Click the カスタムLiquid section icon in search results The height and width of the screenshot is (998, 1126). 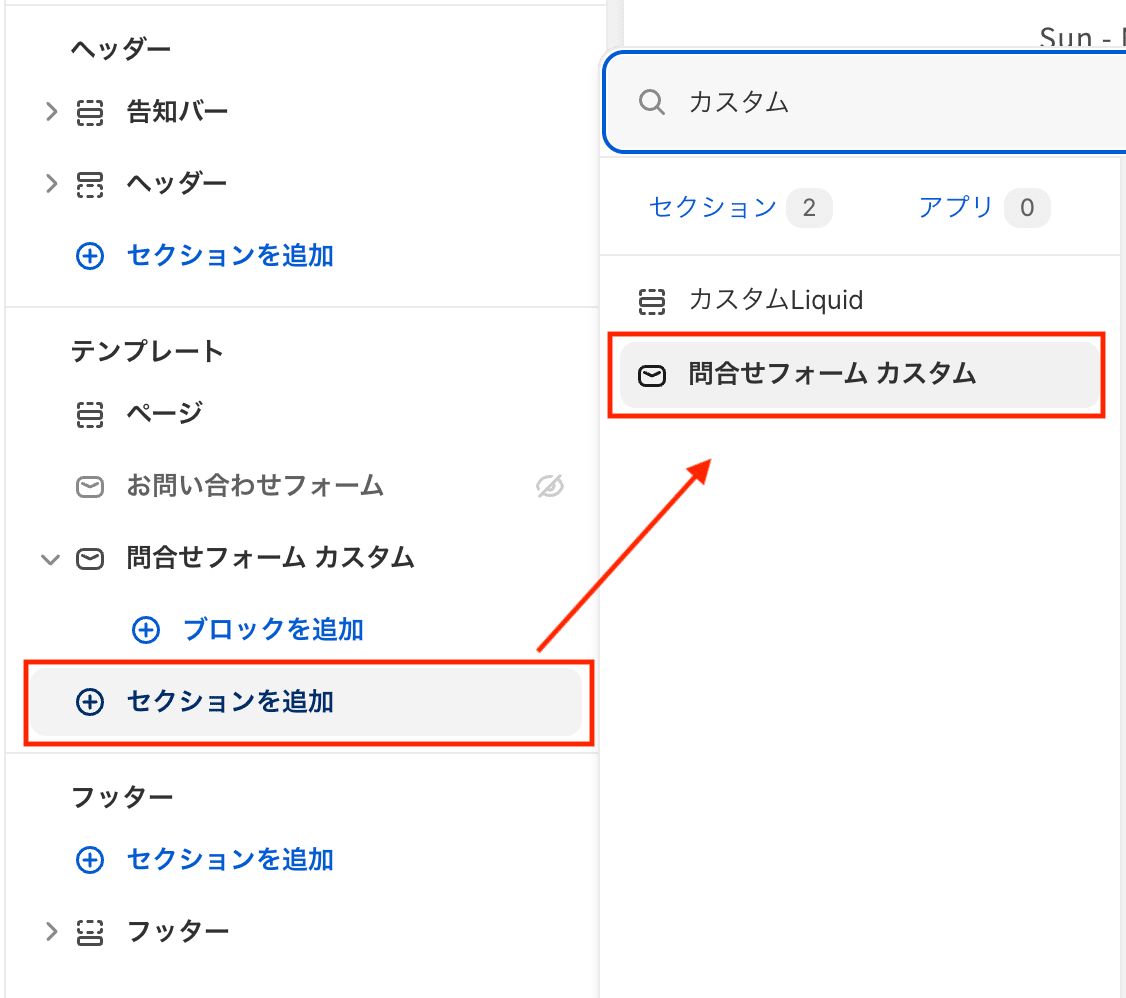652,300
